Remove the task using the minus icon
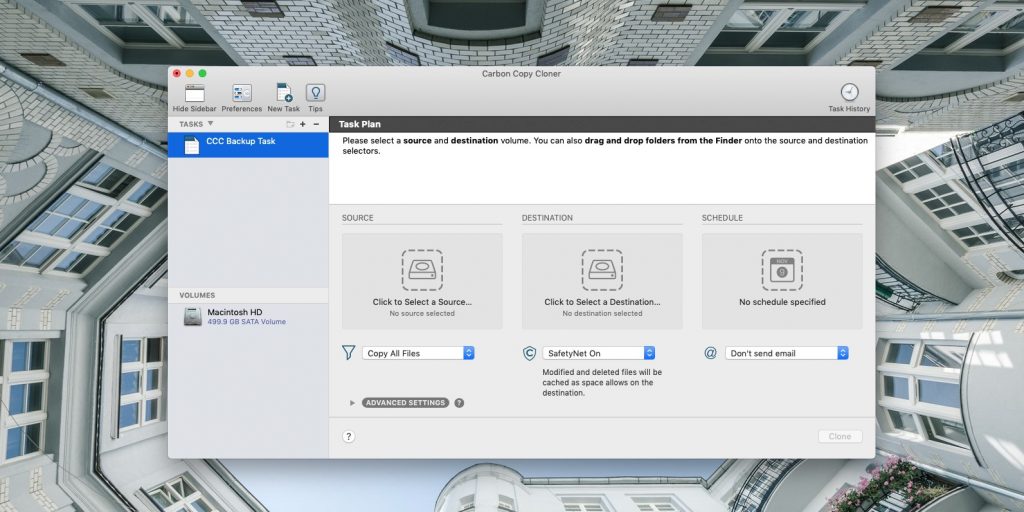Screen dimensions: 1024x512 point(316,124)
